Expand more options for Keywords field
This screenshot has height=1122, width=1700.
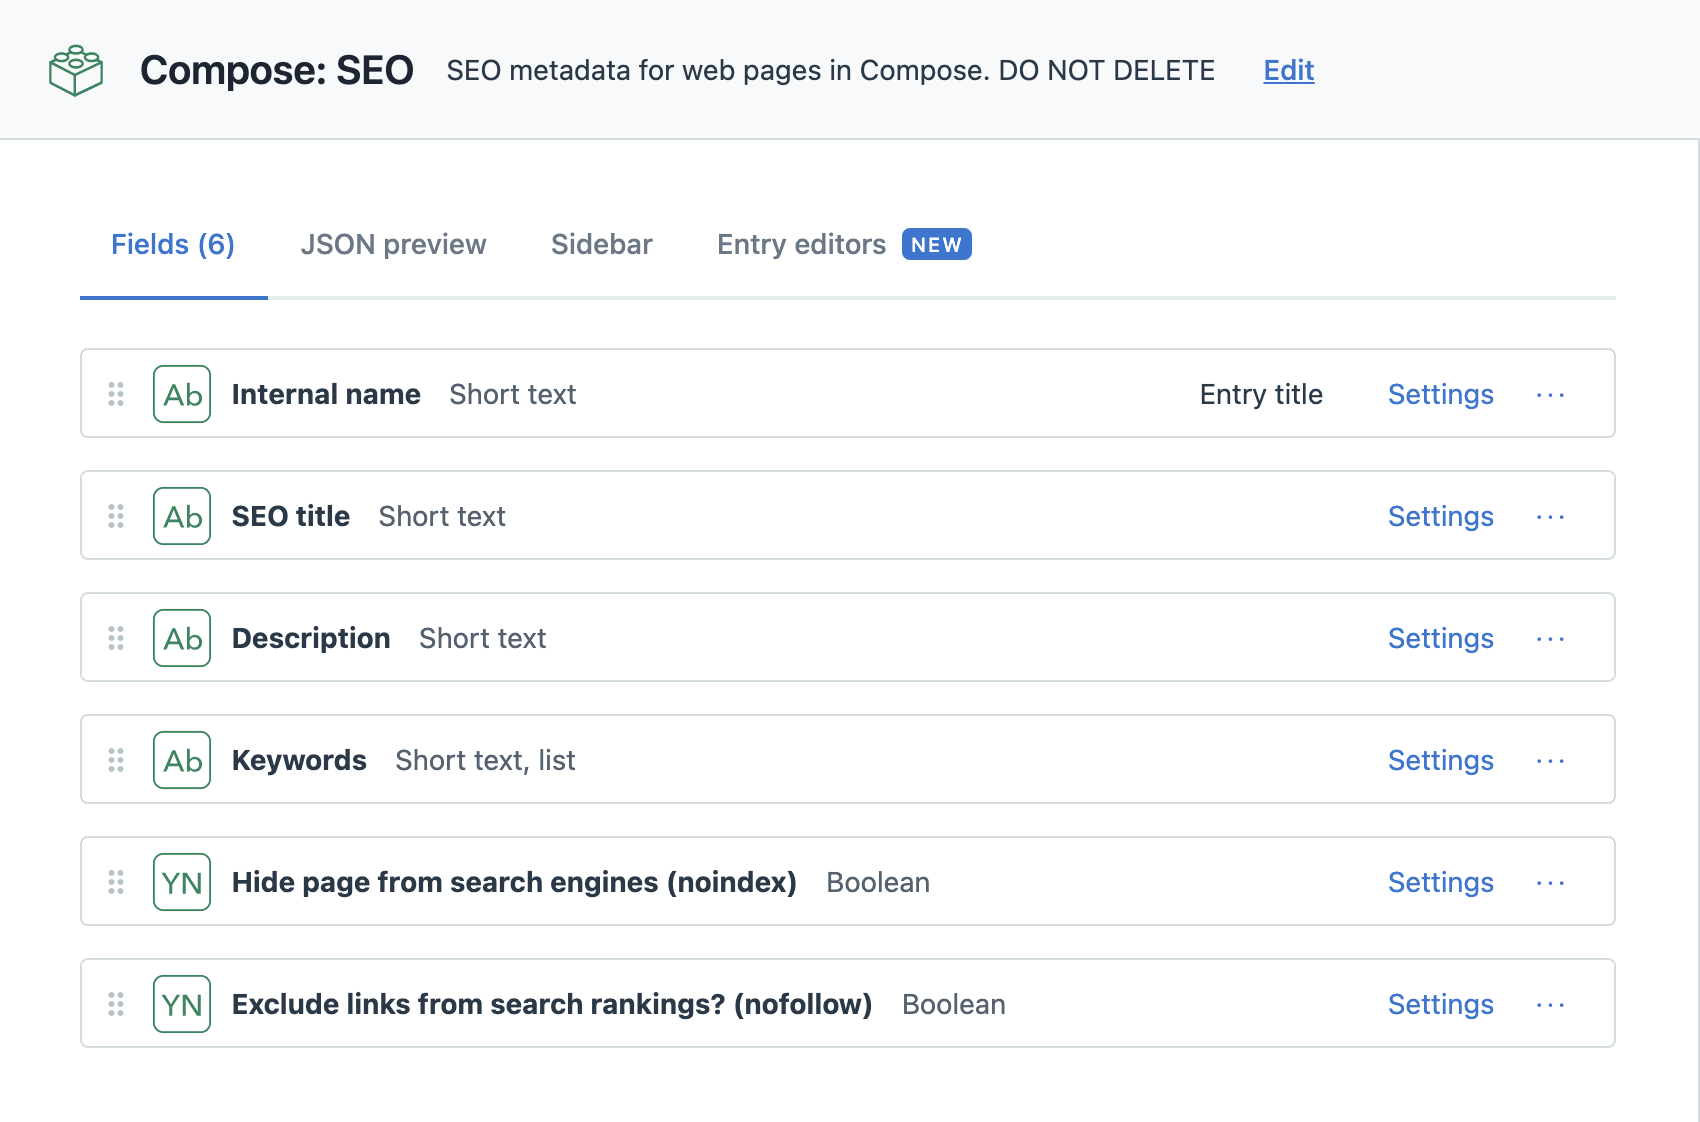point(1550,761)
